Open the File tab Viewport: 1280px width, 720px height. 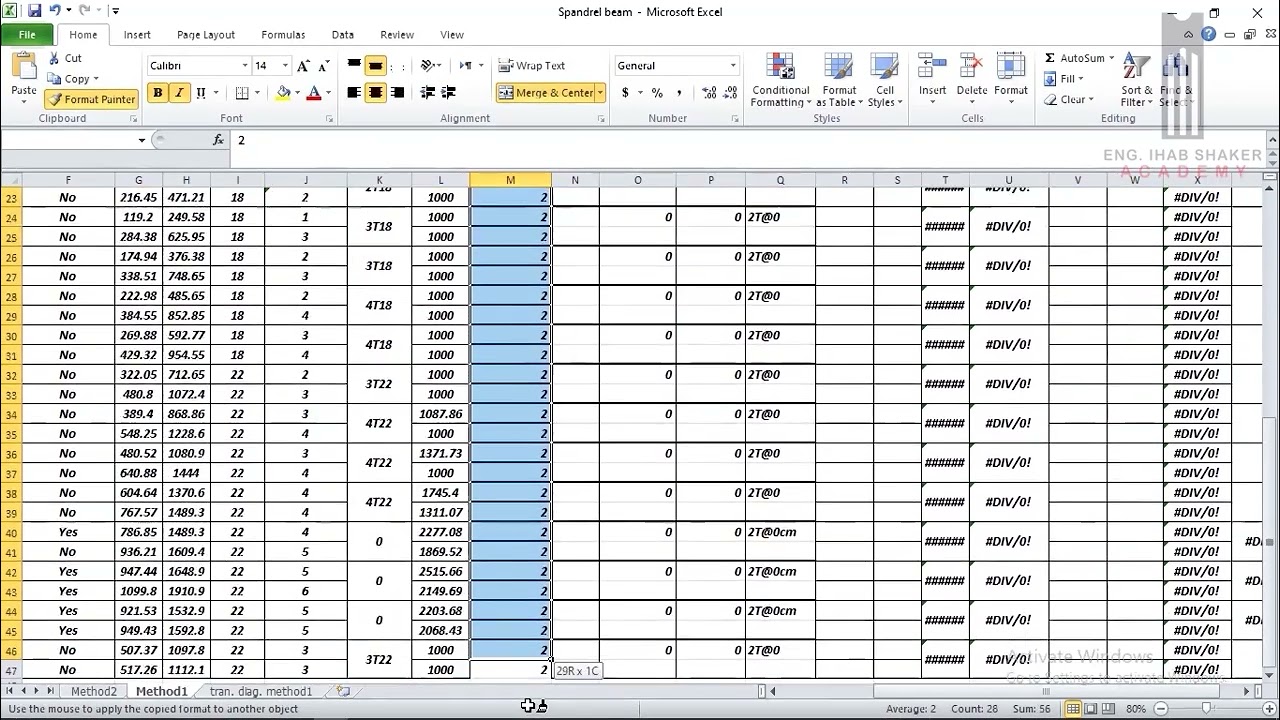point(27,35)
